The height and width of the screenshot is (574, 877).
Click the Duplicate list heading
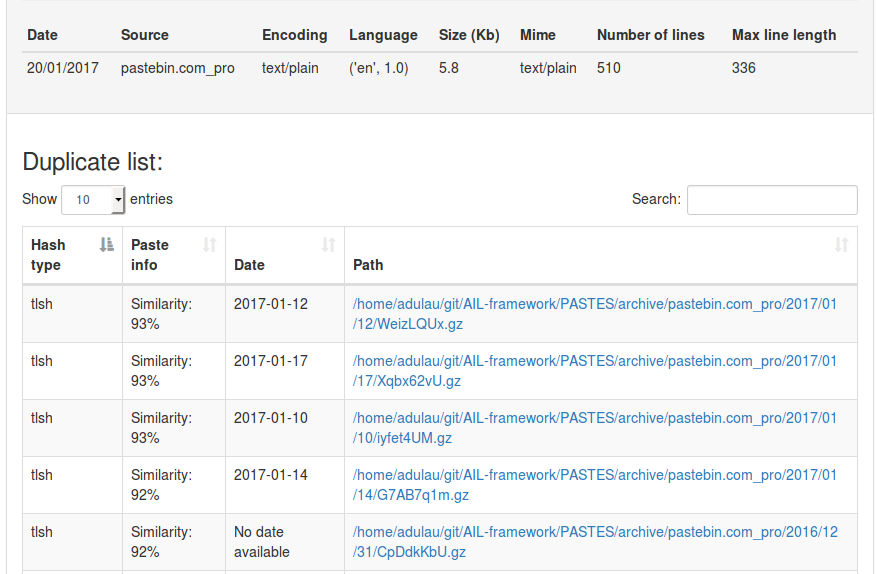(x=93, y=162)
